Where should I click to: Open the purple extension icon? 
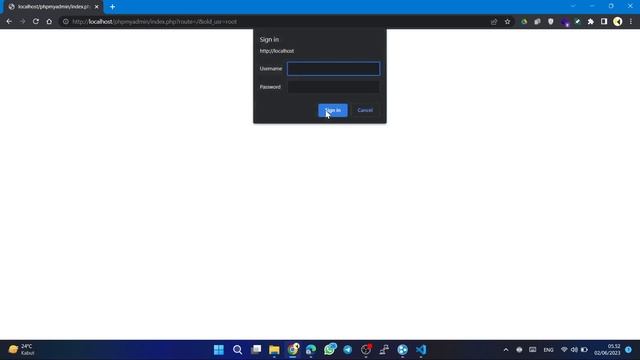(x=565, y=22)
